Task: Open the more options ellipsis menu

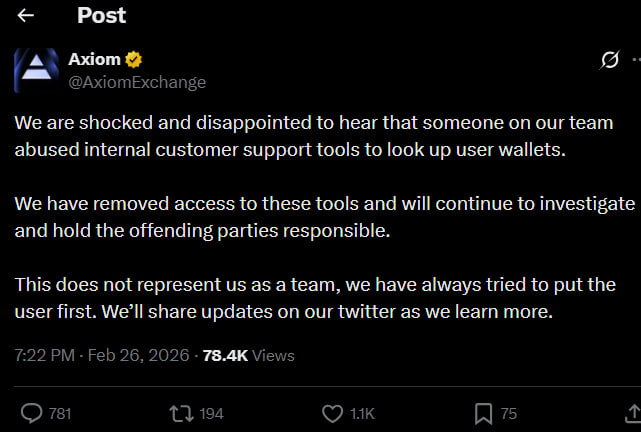Action: [635, 60]
